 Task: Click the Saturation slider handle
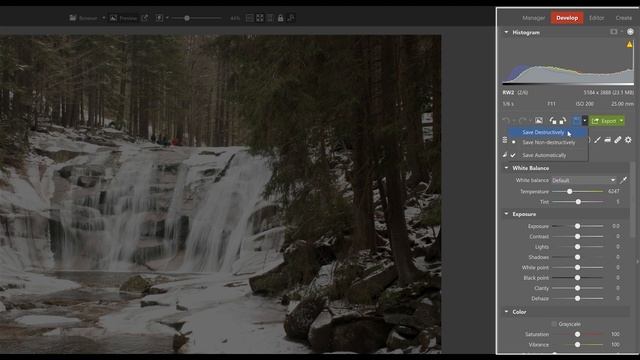(578, 334)
